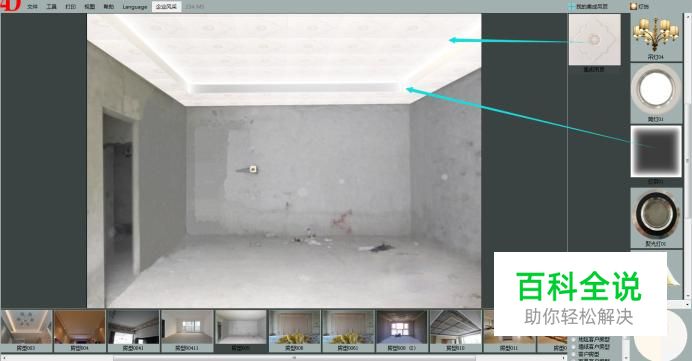Click the red 4D logo

tap(10, 5)
